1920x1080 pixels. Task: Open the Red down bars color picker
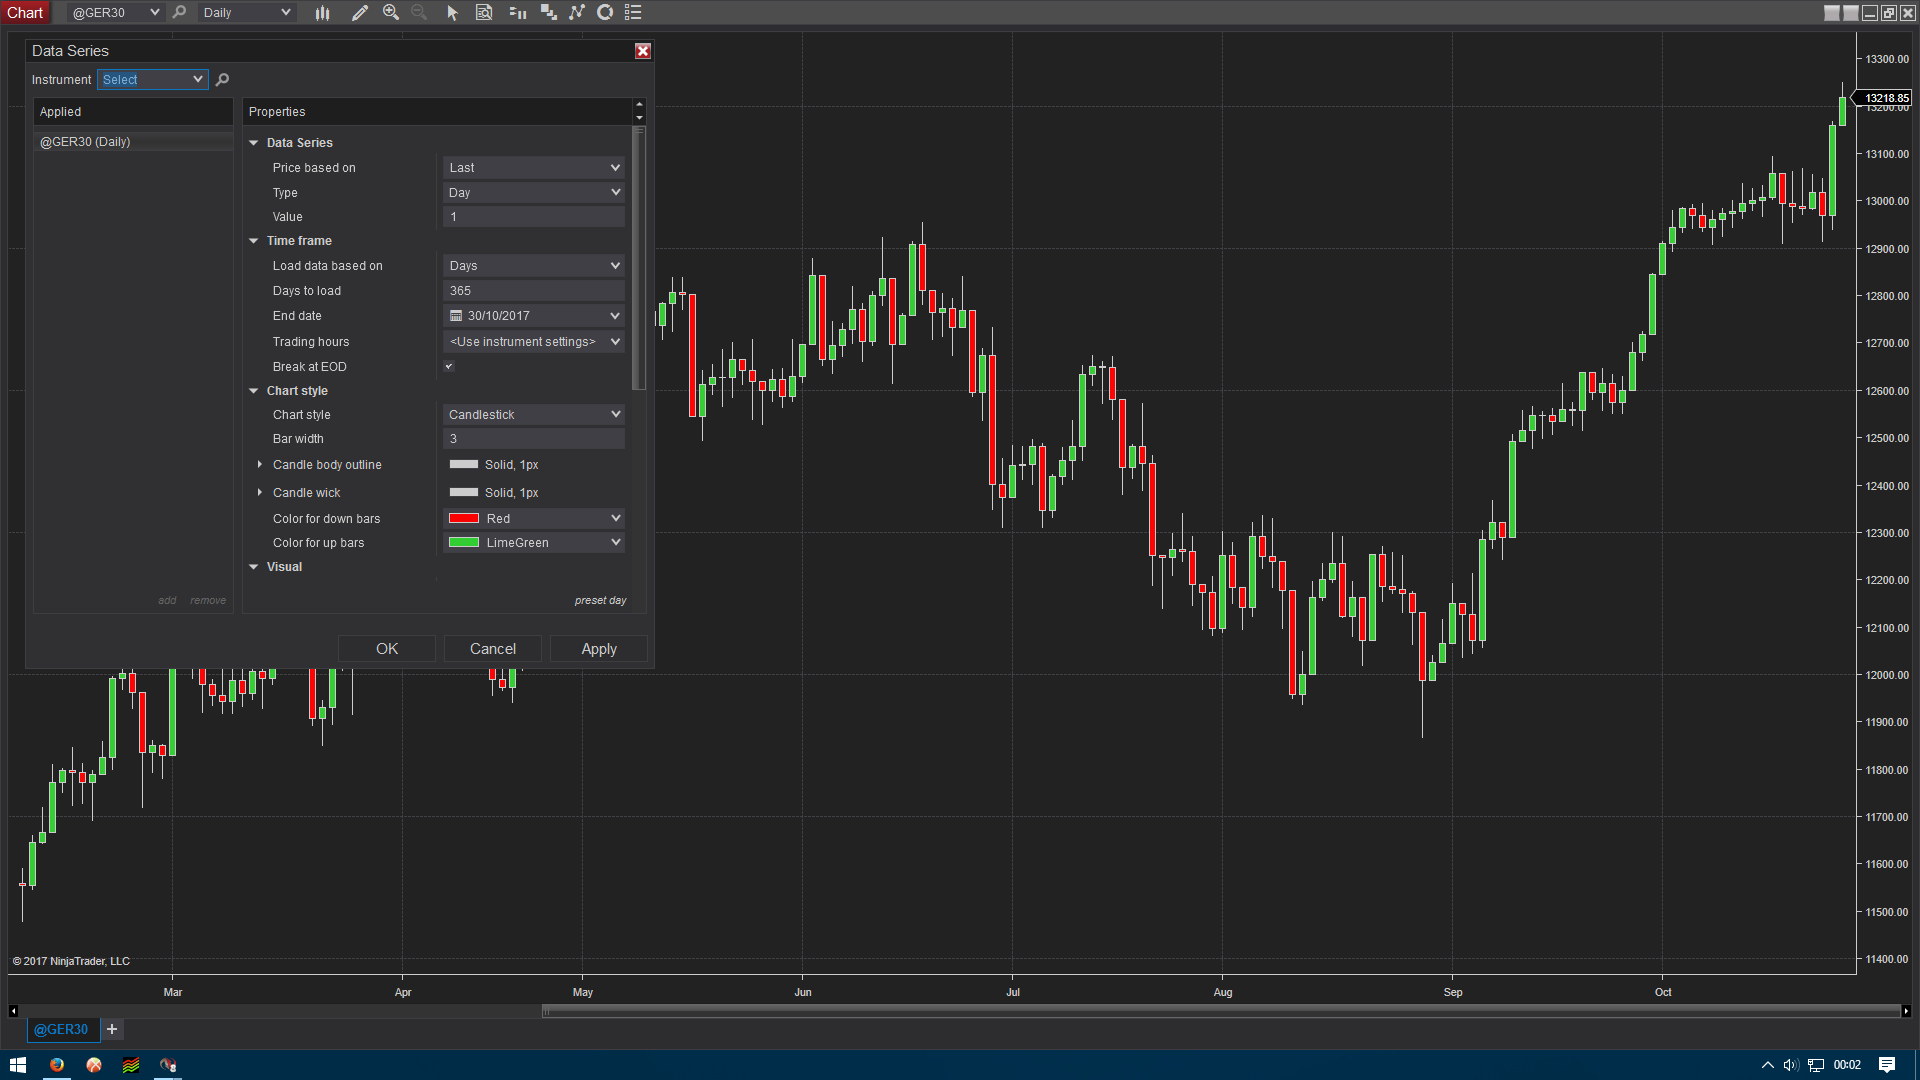click(534, 519)
